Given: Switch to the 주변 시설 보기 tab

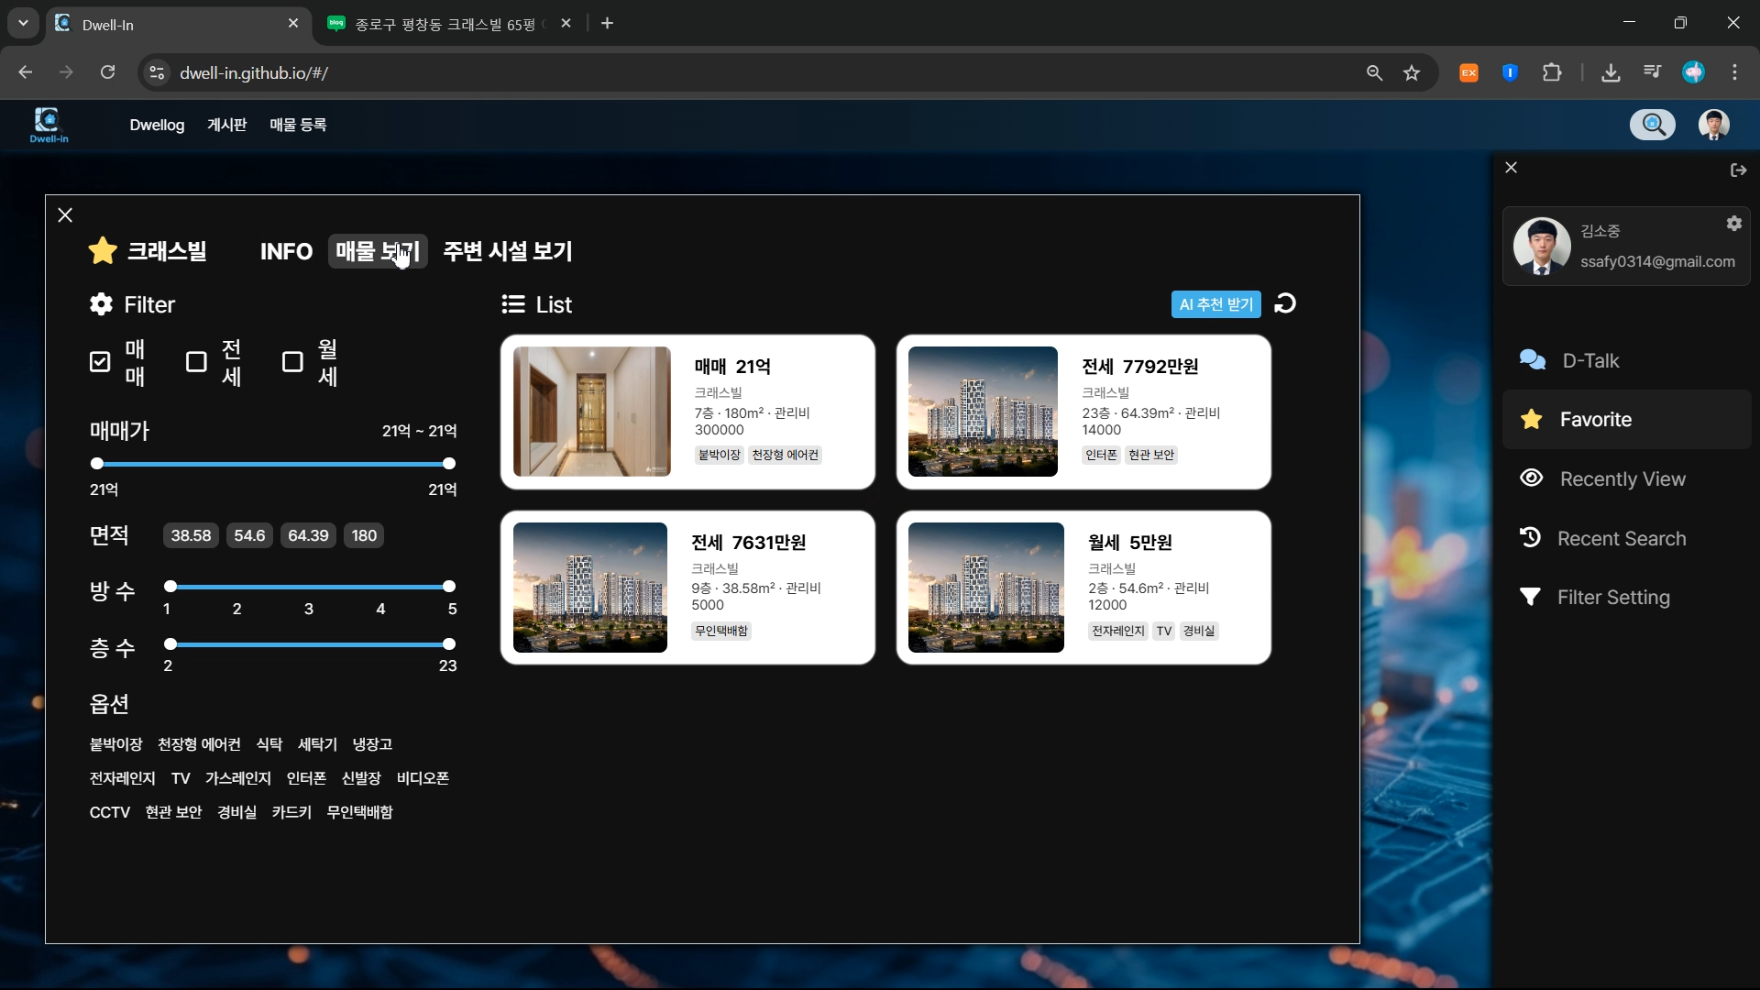Looking at the screenshot, I should coord(508,251).
